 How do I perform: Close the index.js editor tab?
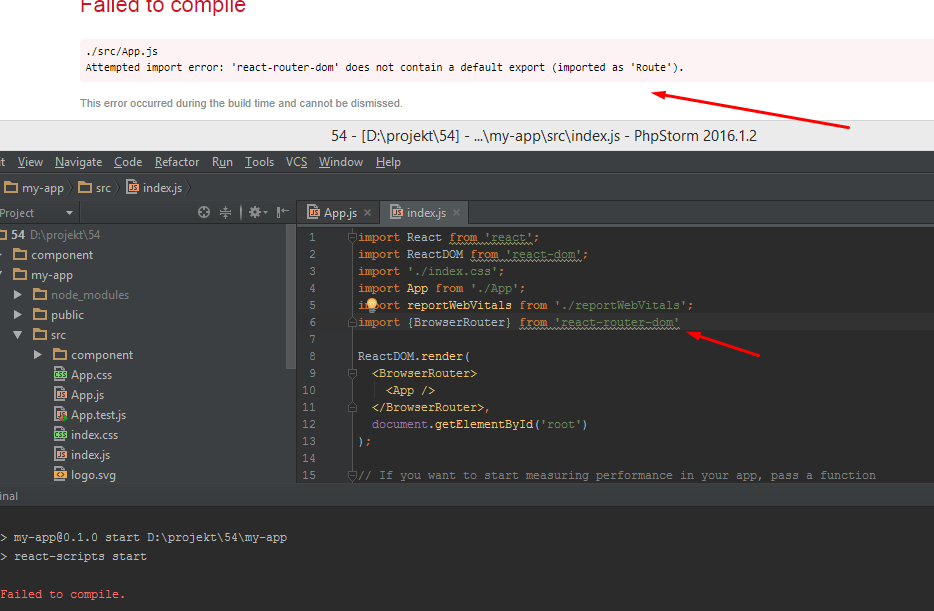click(x=456, y=213)
